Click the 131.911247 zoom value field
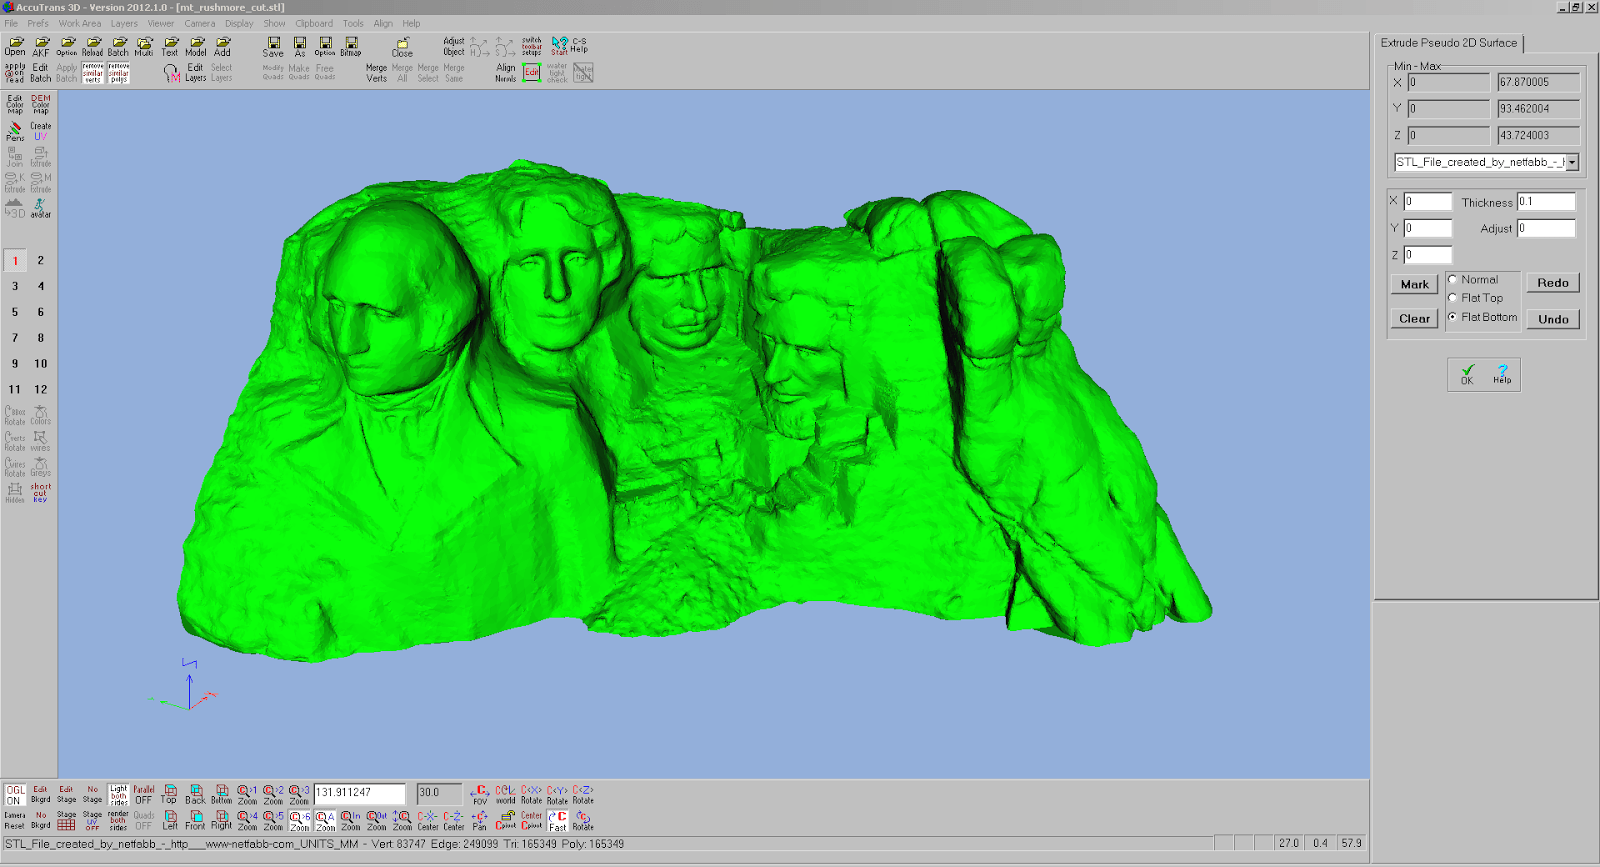Viewport: 1600px width, 867px height. (360, 793)
